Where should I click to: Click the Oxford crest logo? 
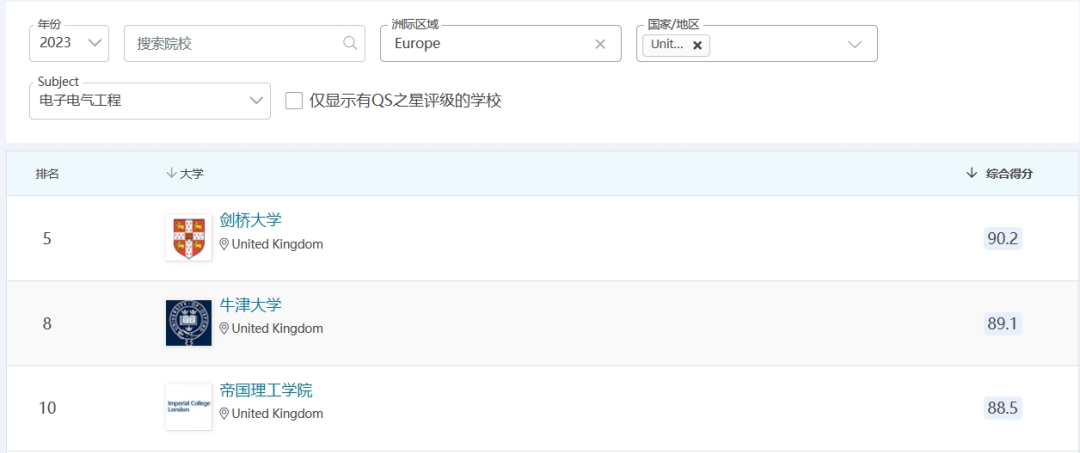coord(189,323)
